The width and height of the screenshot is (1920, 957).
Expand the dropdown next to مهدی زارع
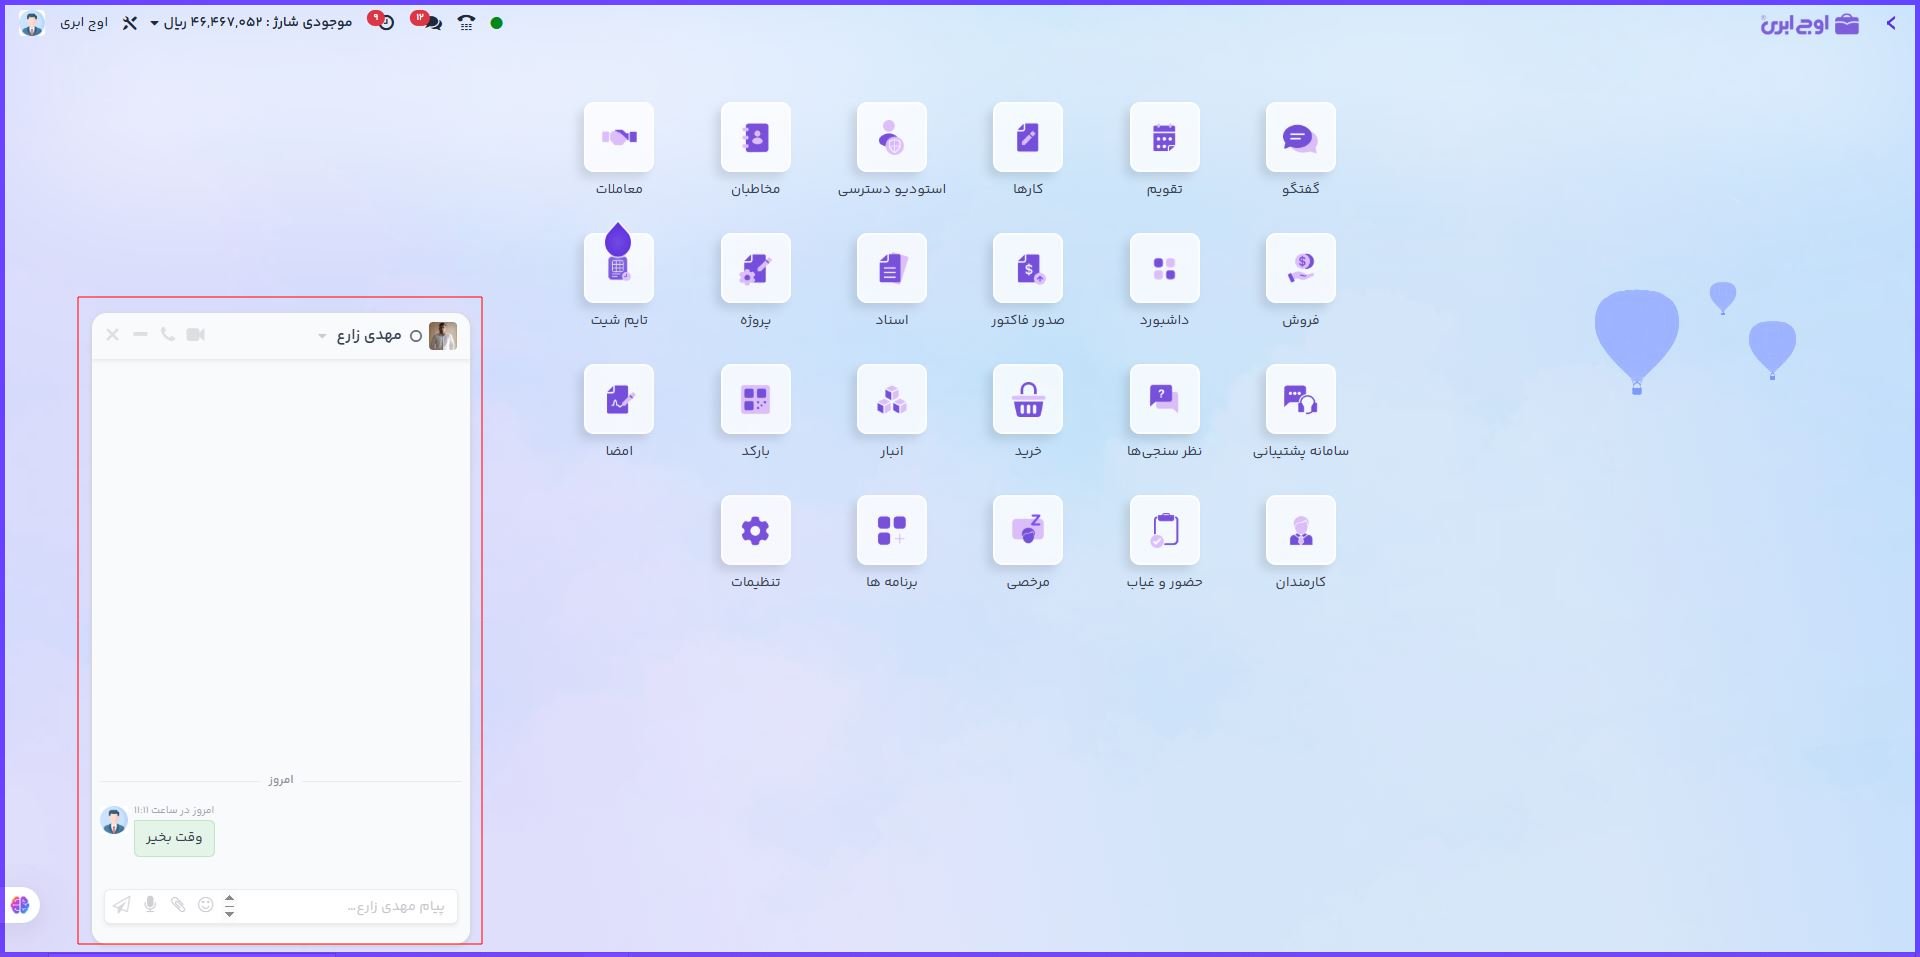322,336
